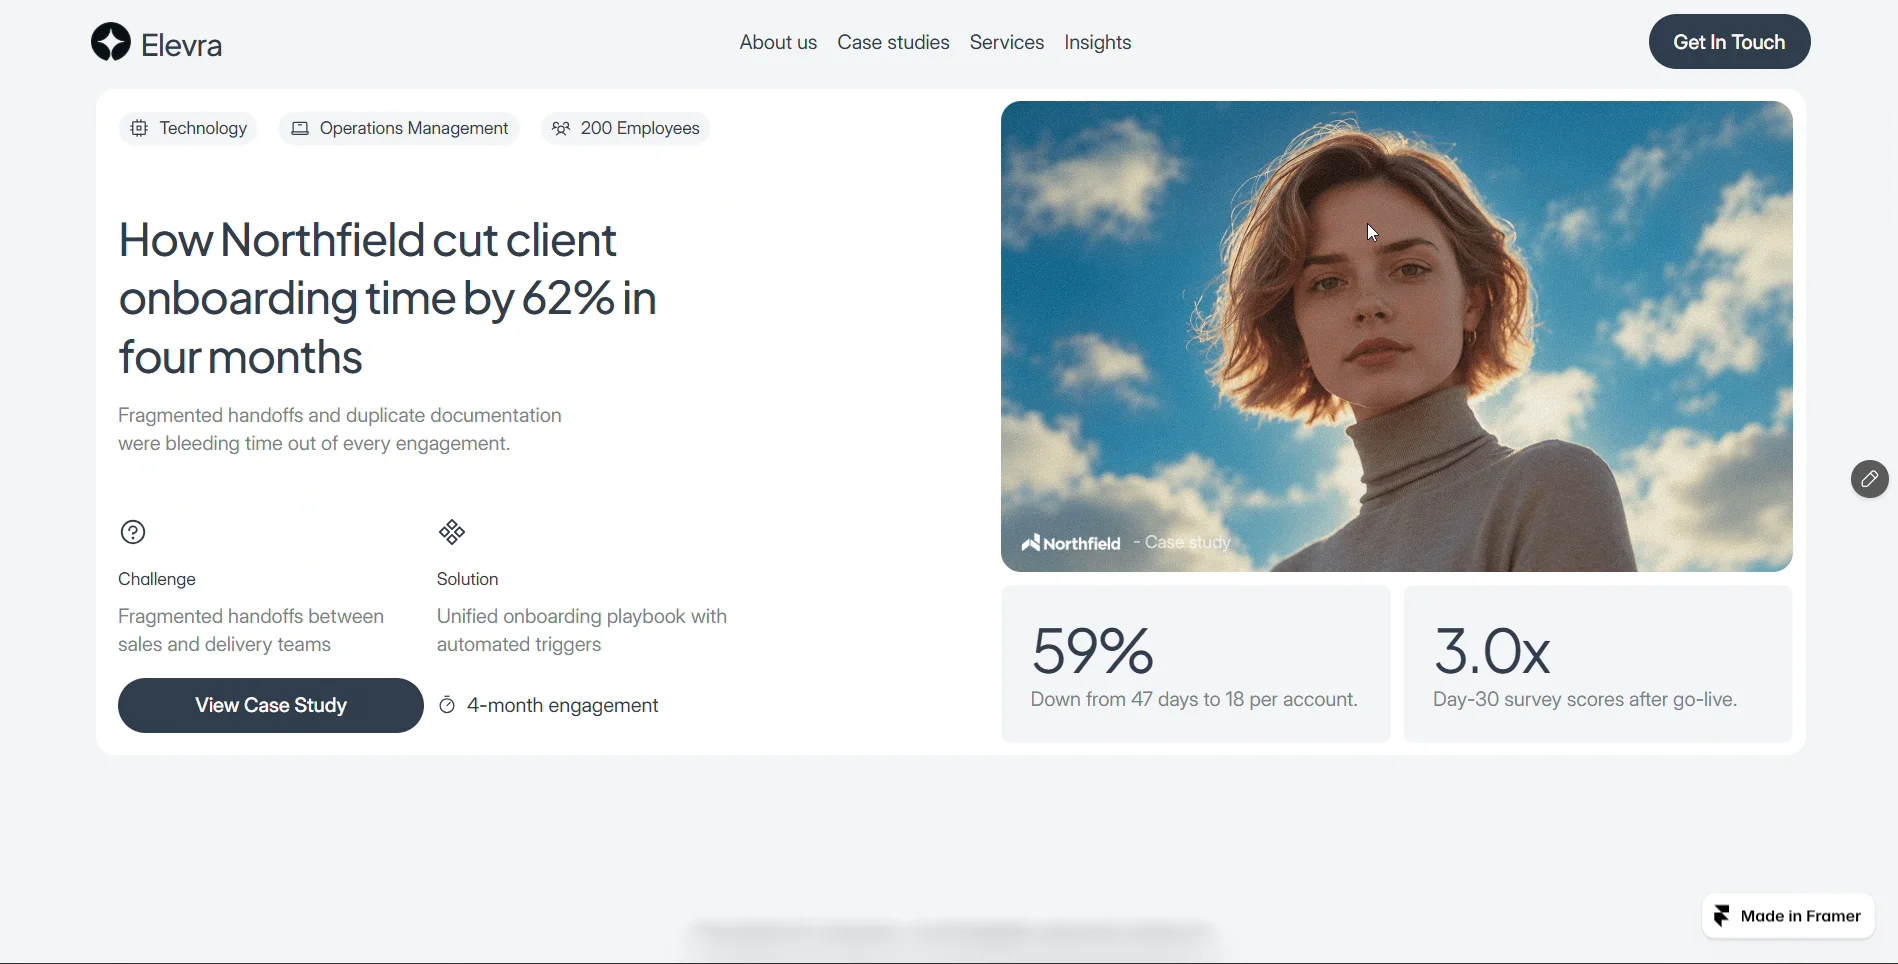Click the Made in Framer badge
Screen dimensions: 1898x964
1788,916
